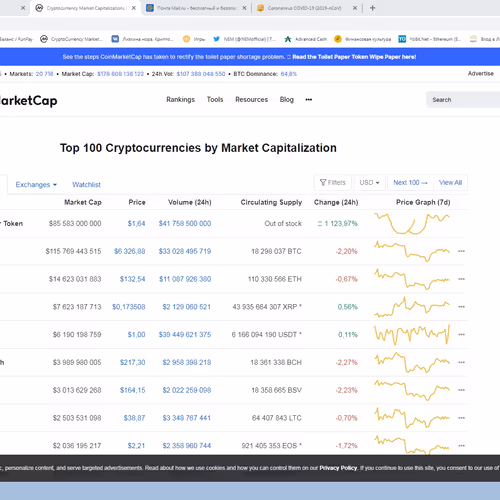Open the Rankings menu
The image size is (500, 500).
180,99
